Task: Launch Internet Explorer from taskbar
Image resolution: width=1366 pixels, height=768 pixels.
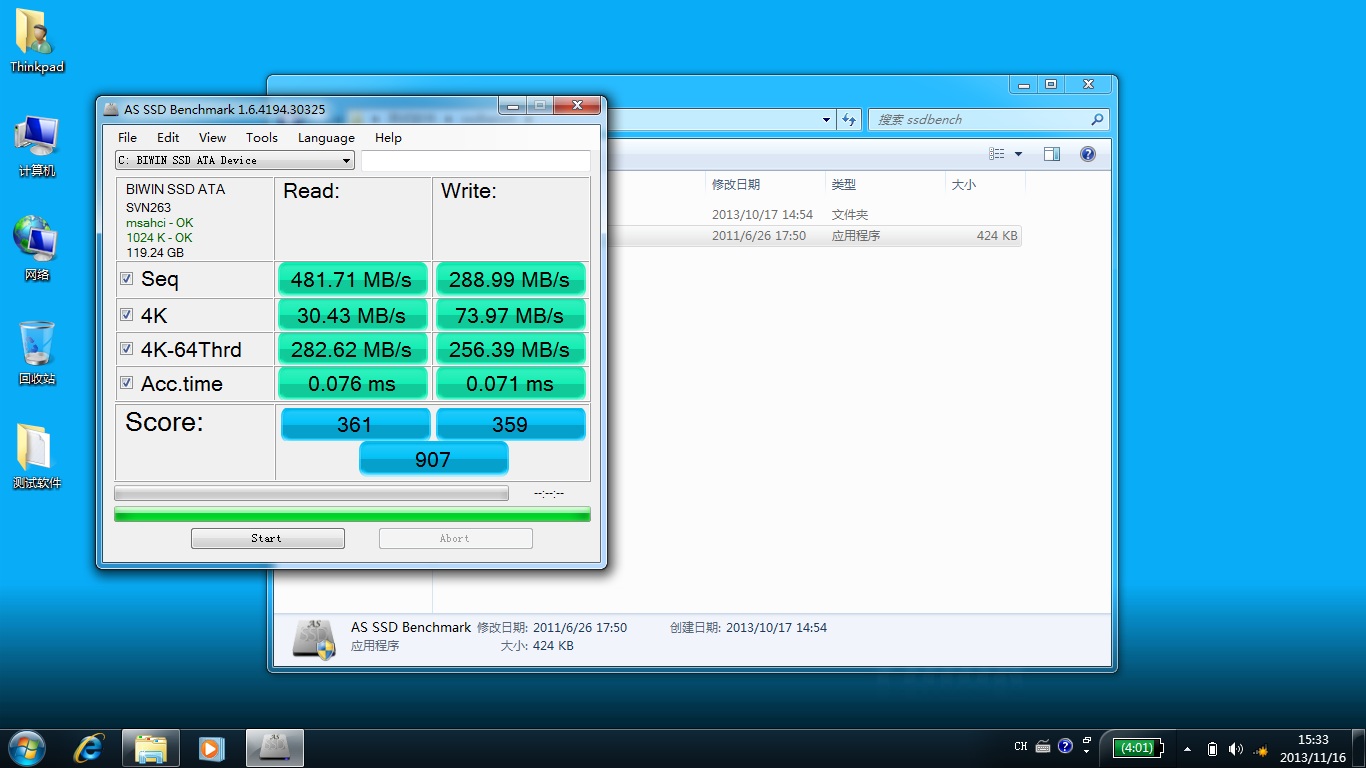Action: pyautogui.click(x=90, y=748)
